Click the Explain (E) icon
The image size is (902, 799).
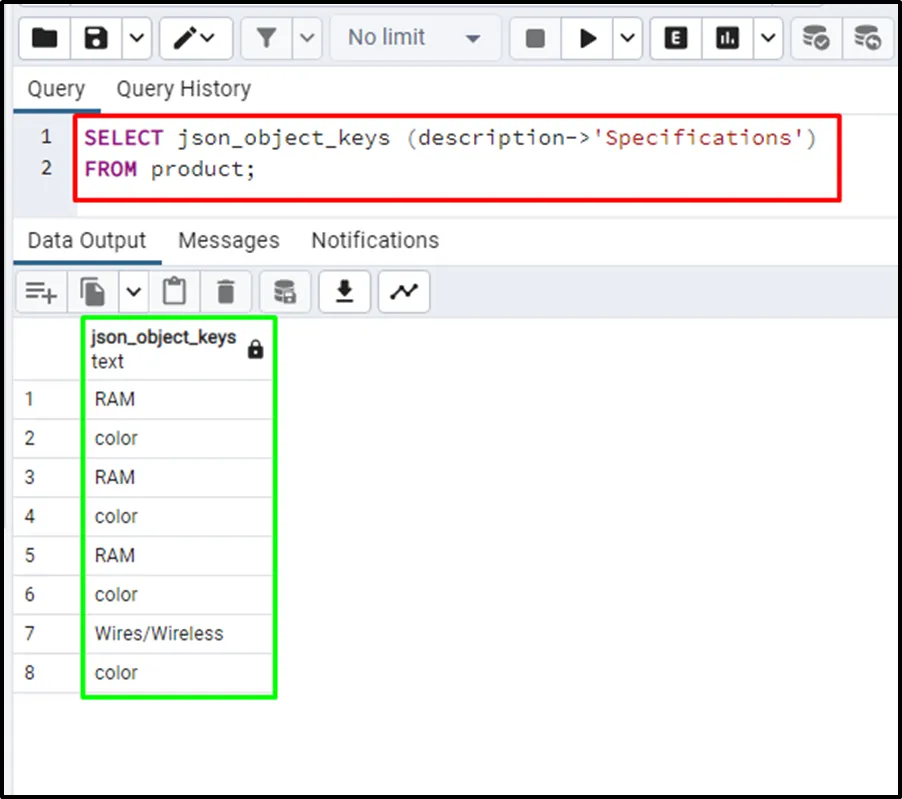(x=676, y=38)
